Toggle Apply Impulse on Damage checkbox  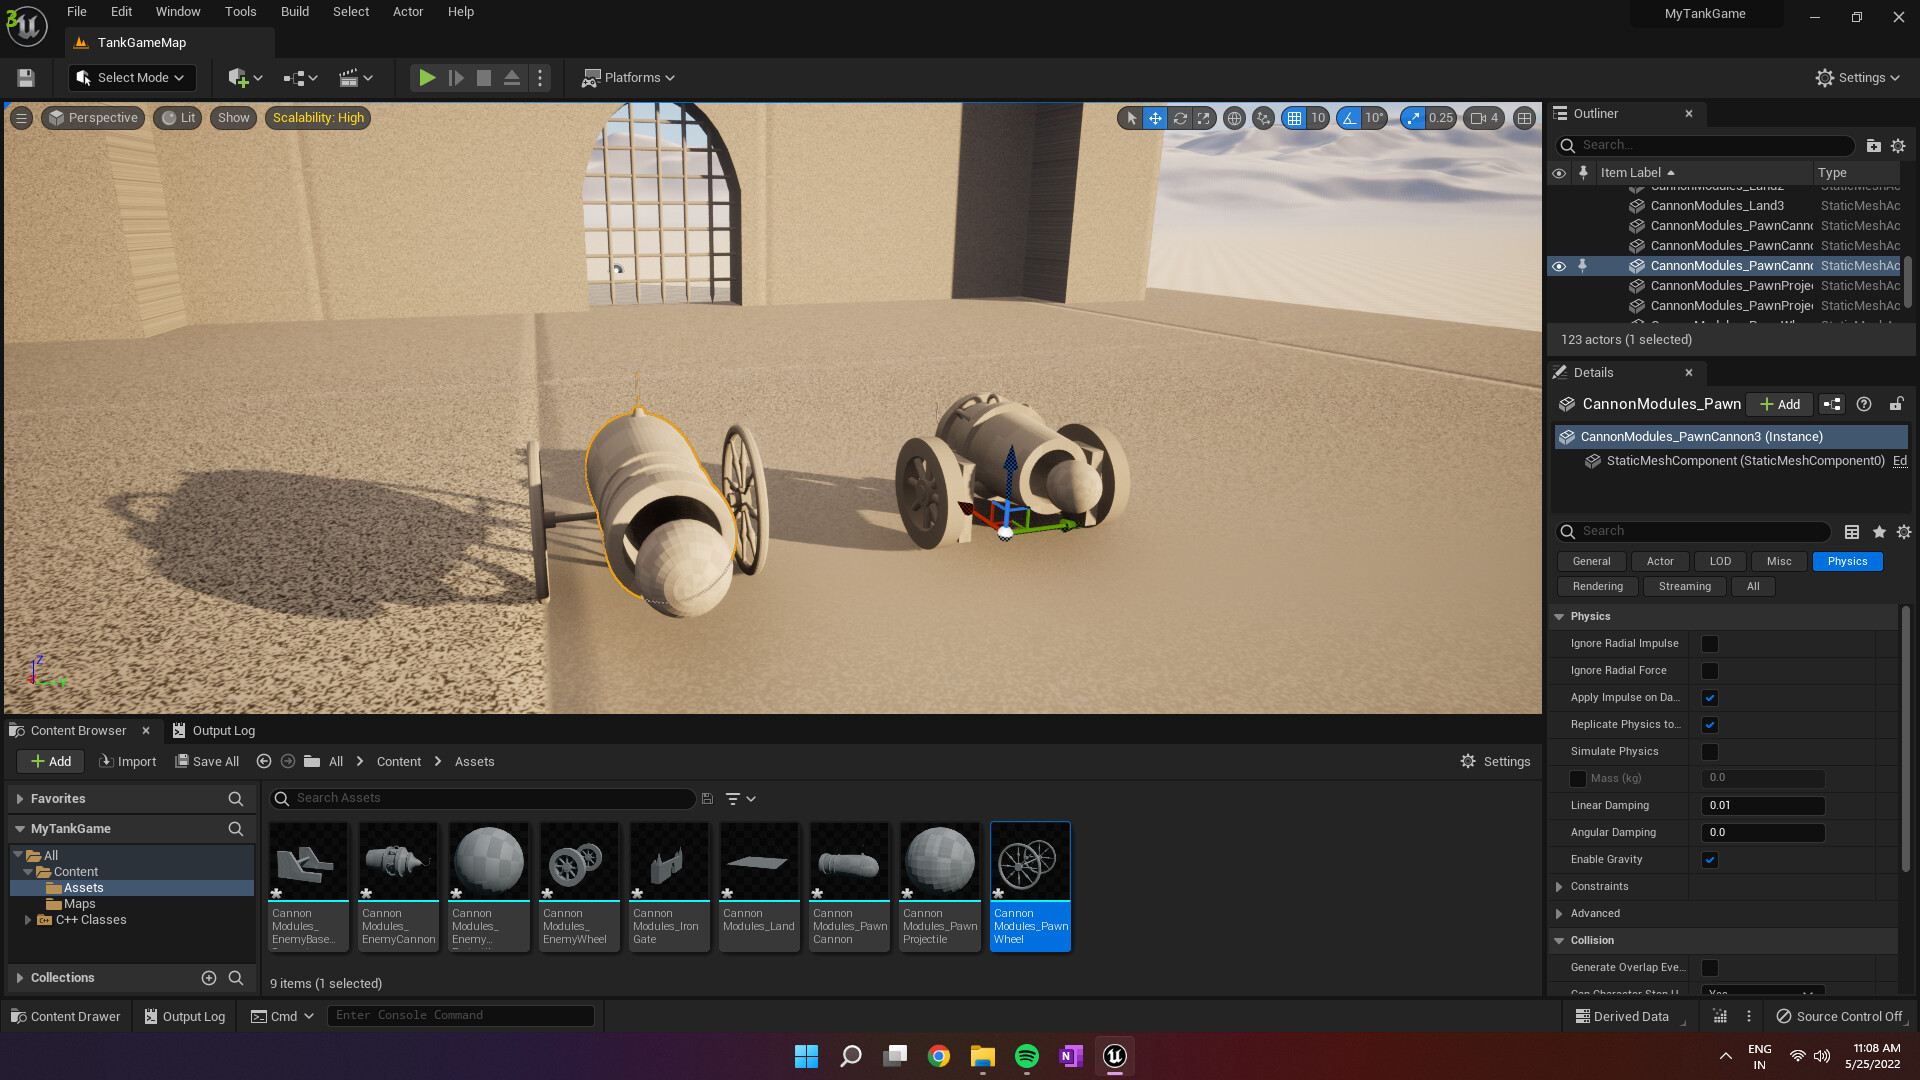[x=1710, y=696]
